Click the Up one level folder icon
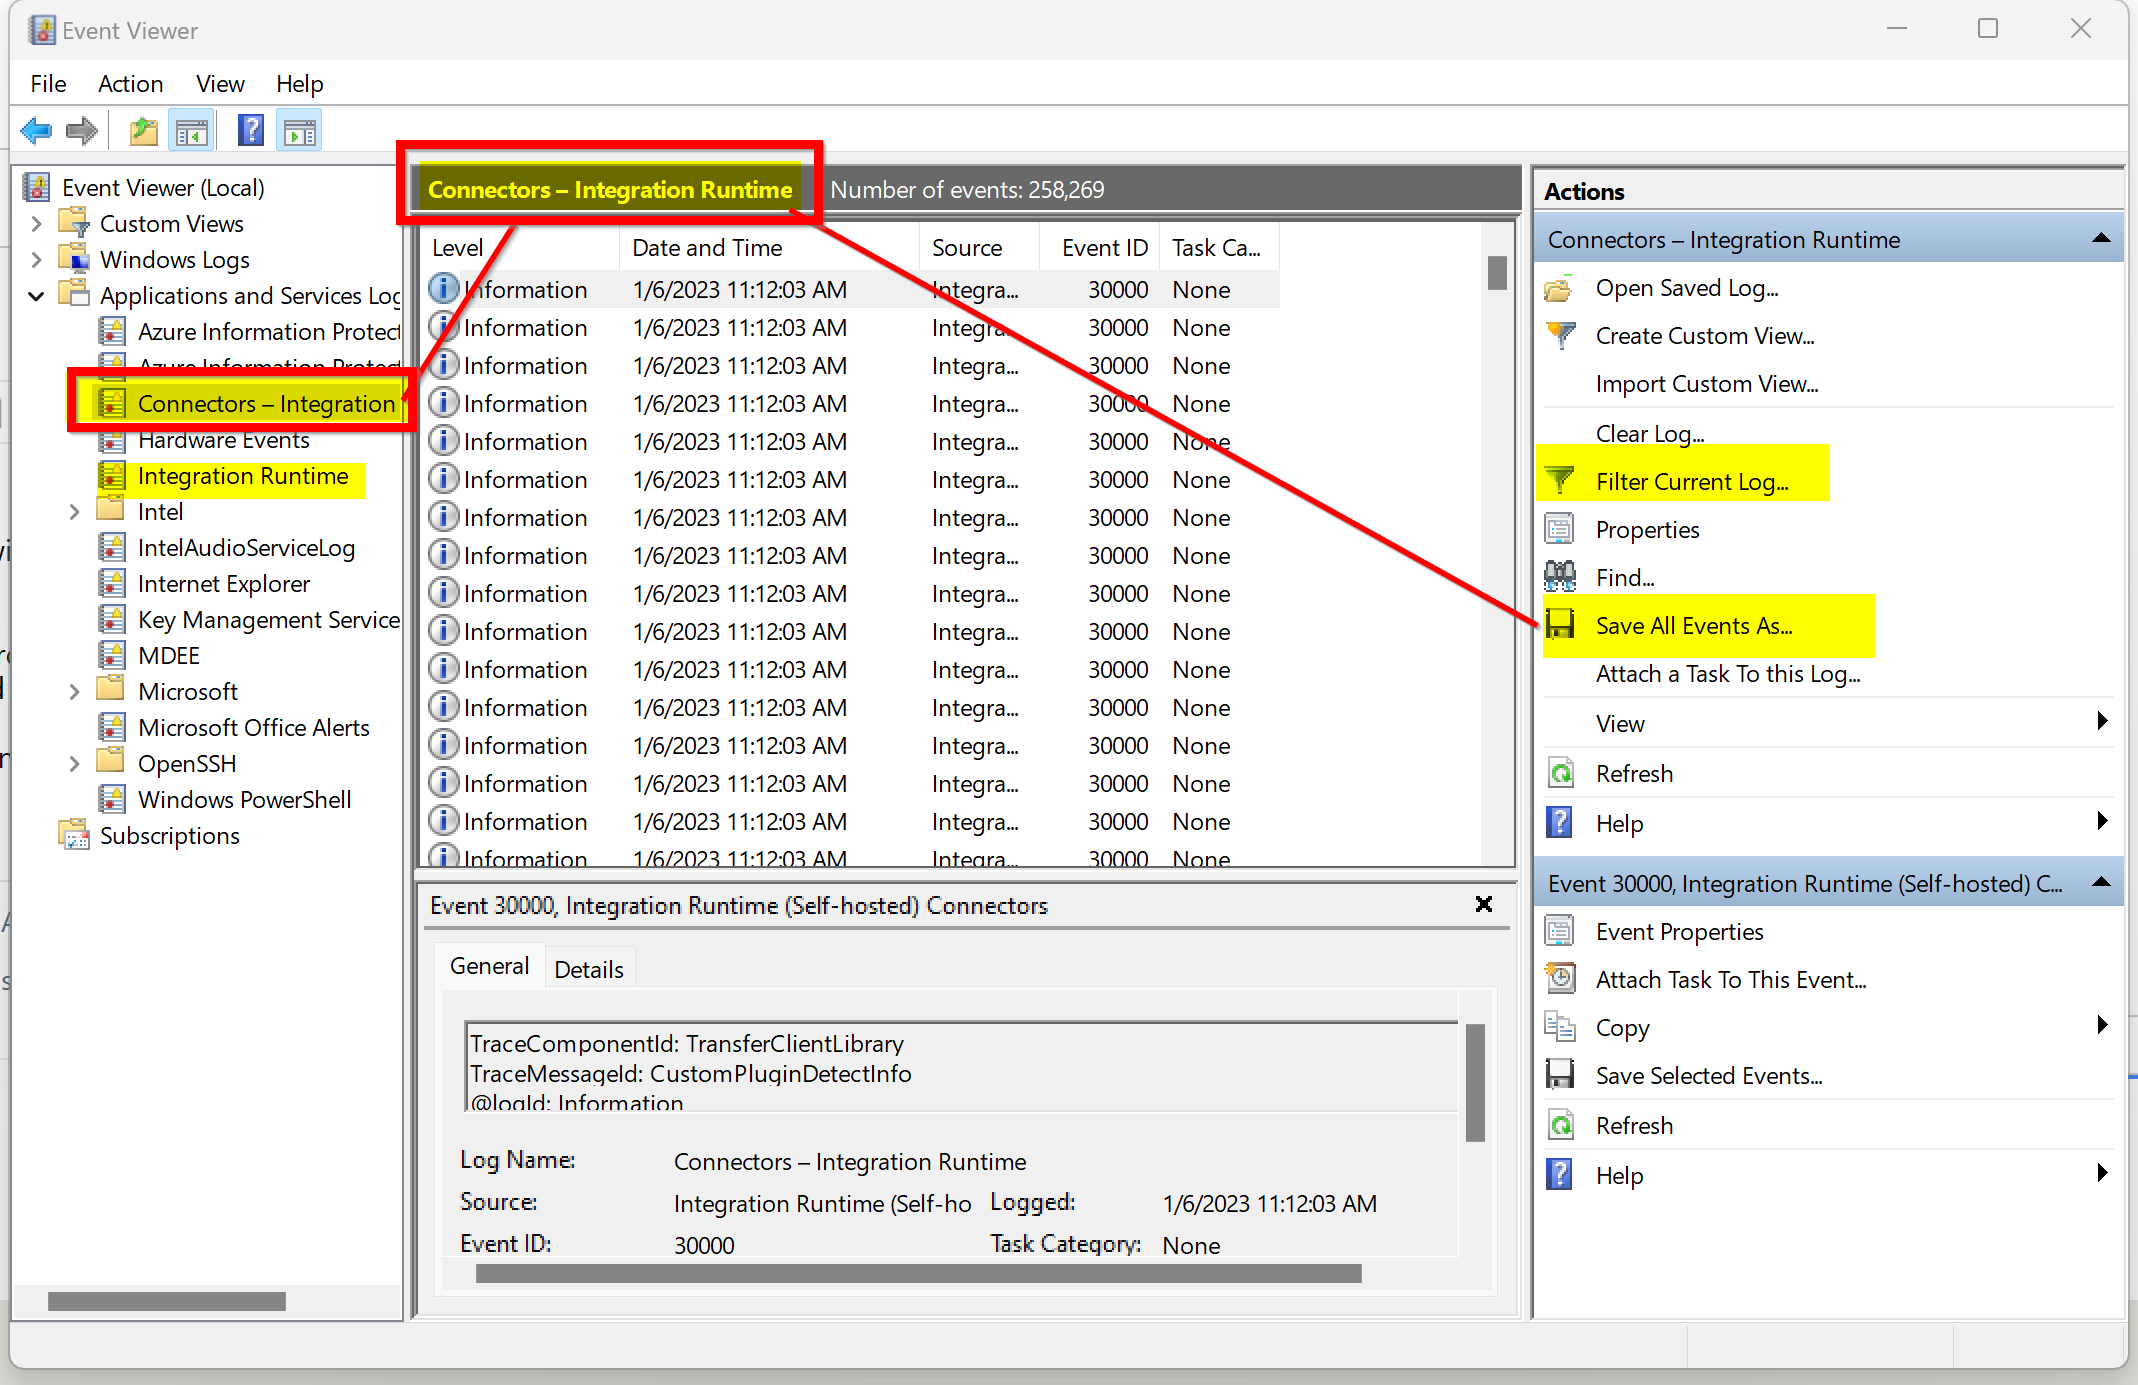Screen dimensions: 2138x1385 tap(144, 131)
